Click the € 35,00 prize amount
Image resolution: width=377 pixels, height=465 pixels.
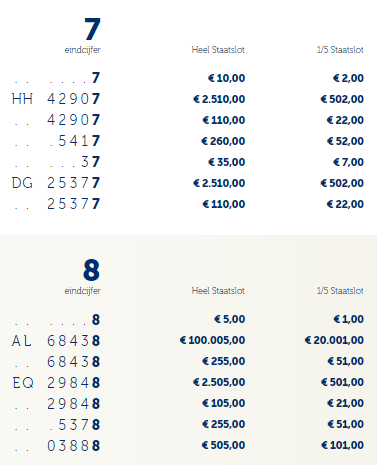click(227, 162)
